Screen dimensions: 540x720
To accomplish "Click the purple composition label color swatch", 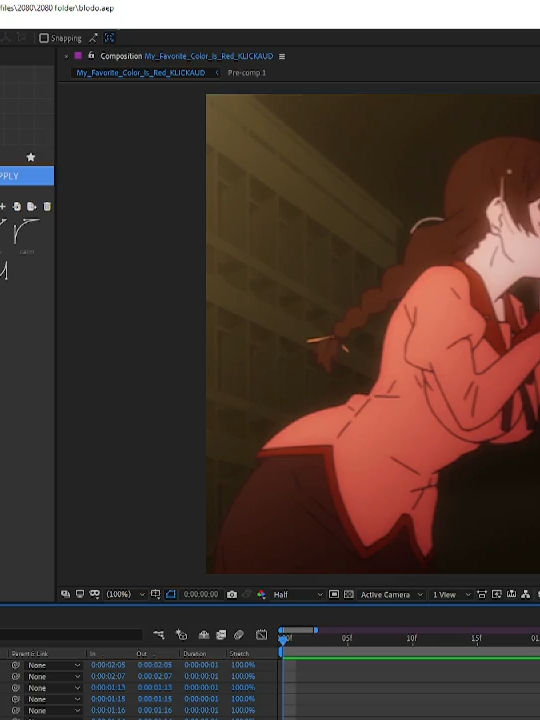I will coord(78,56).
